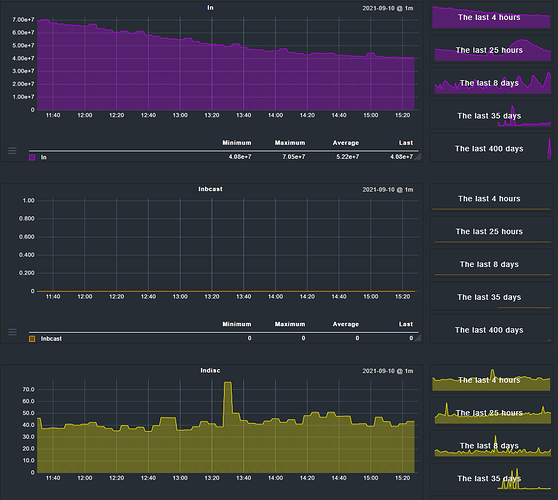
Task: Select Indisc last 35 days thumbnail
Action: tap(491, 478)
